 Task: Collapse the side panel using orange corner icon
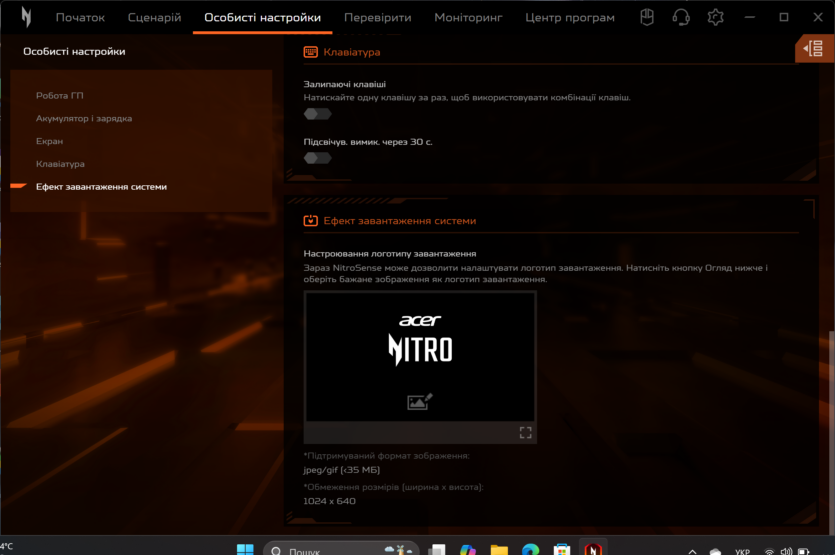click(814, 49)
